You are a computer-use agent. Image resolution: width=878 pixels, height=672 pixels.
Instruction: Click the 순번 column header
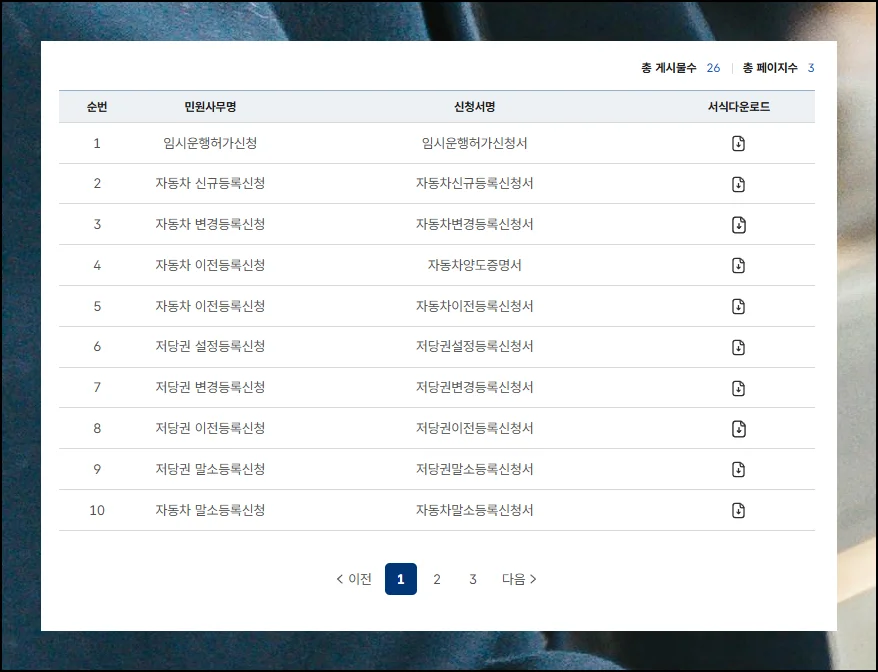tap(97, 106)
